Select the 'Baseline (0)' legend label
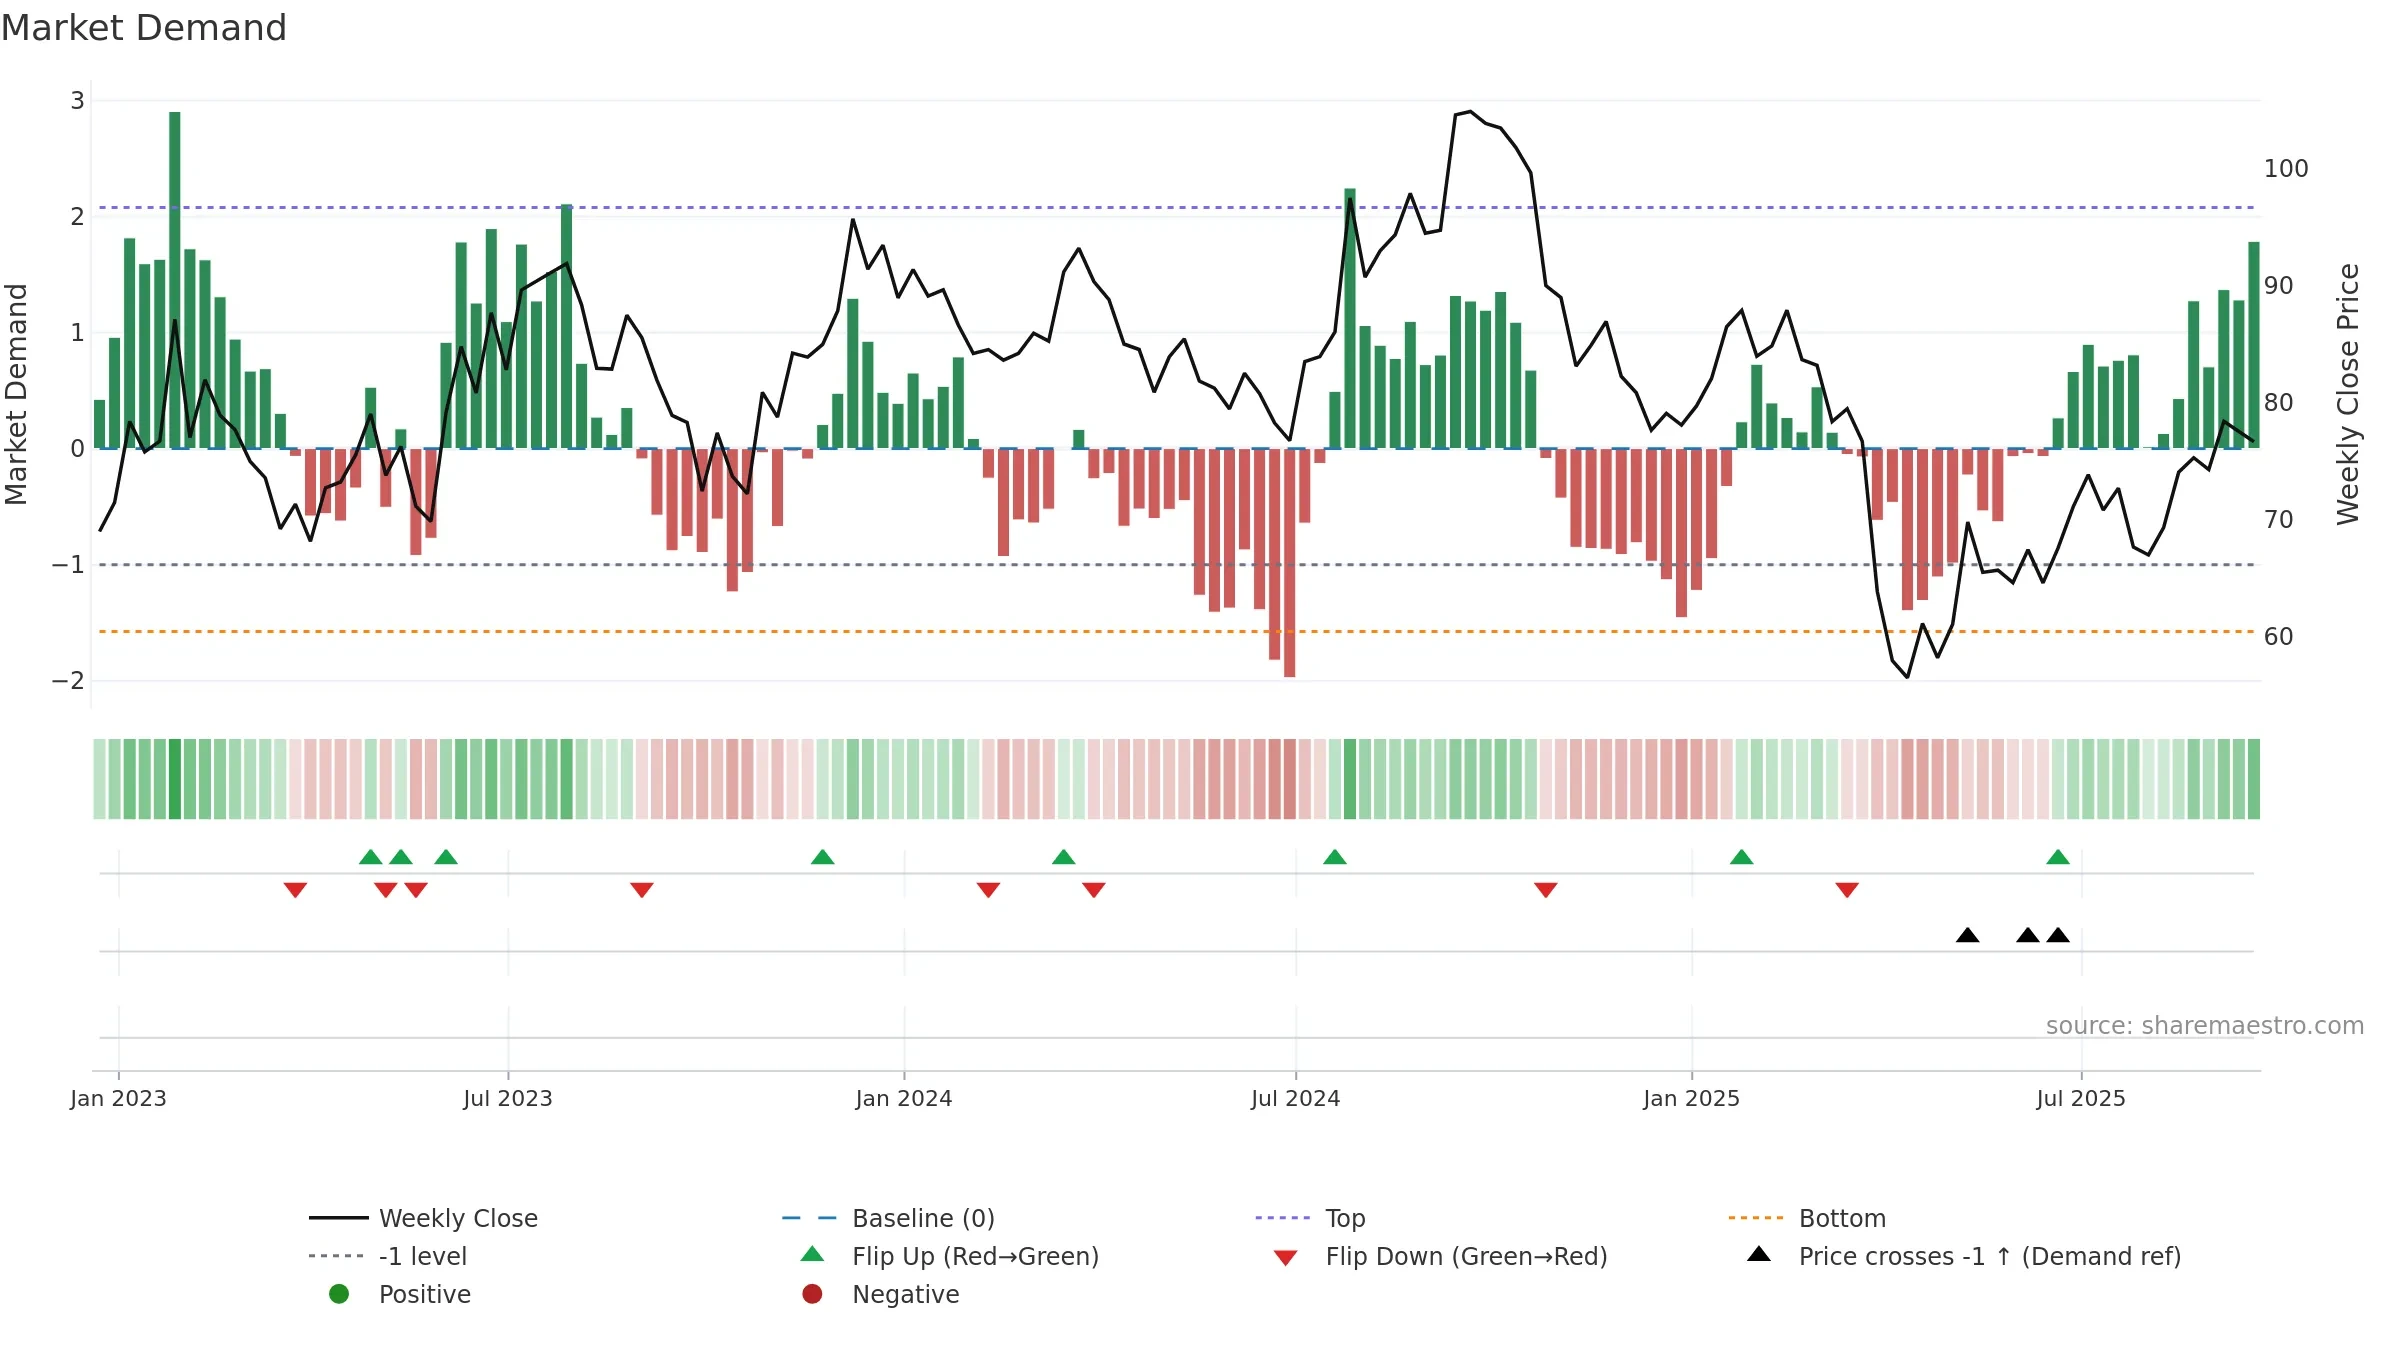The width and height of the screenshot is (2400, 1350). point(923,1218)
